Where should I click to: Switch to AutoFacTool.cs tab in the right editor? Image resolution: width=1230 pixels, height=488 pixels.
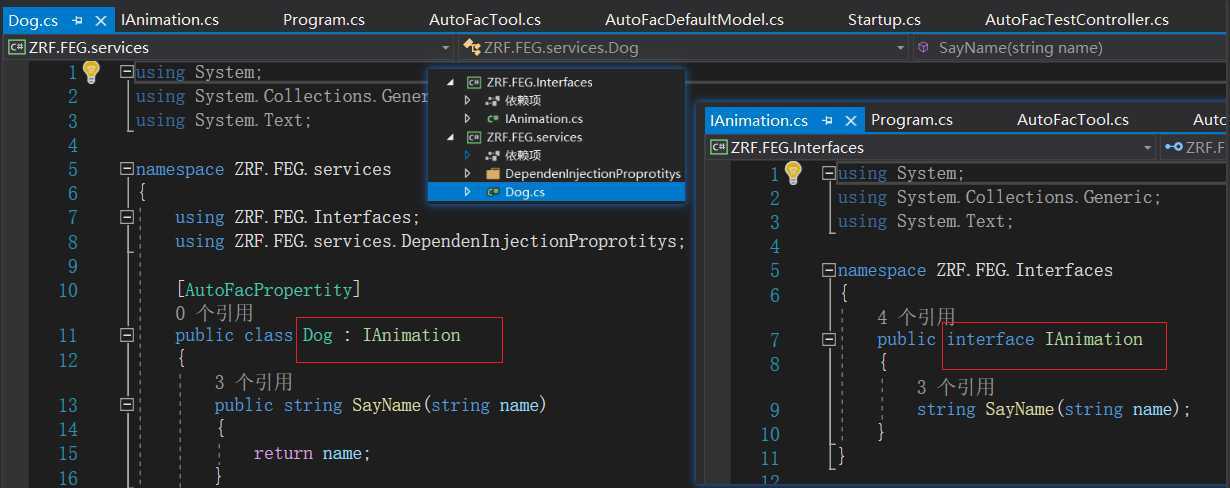1073,119
